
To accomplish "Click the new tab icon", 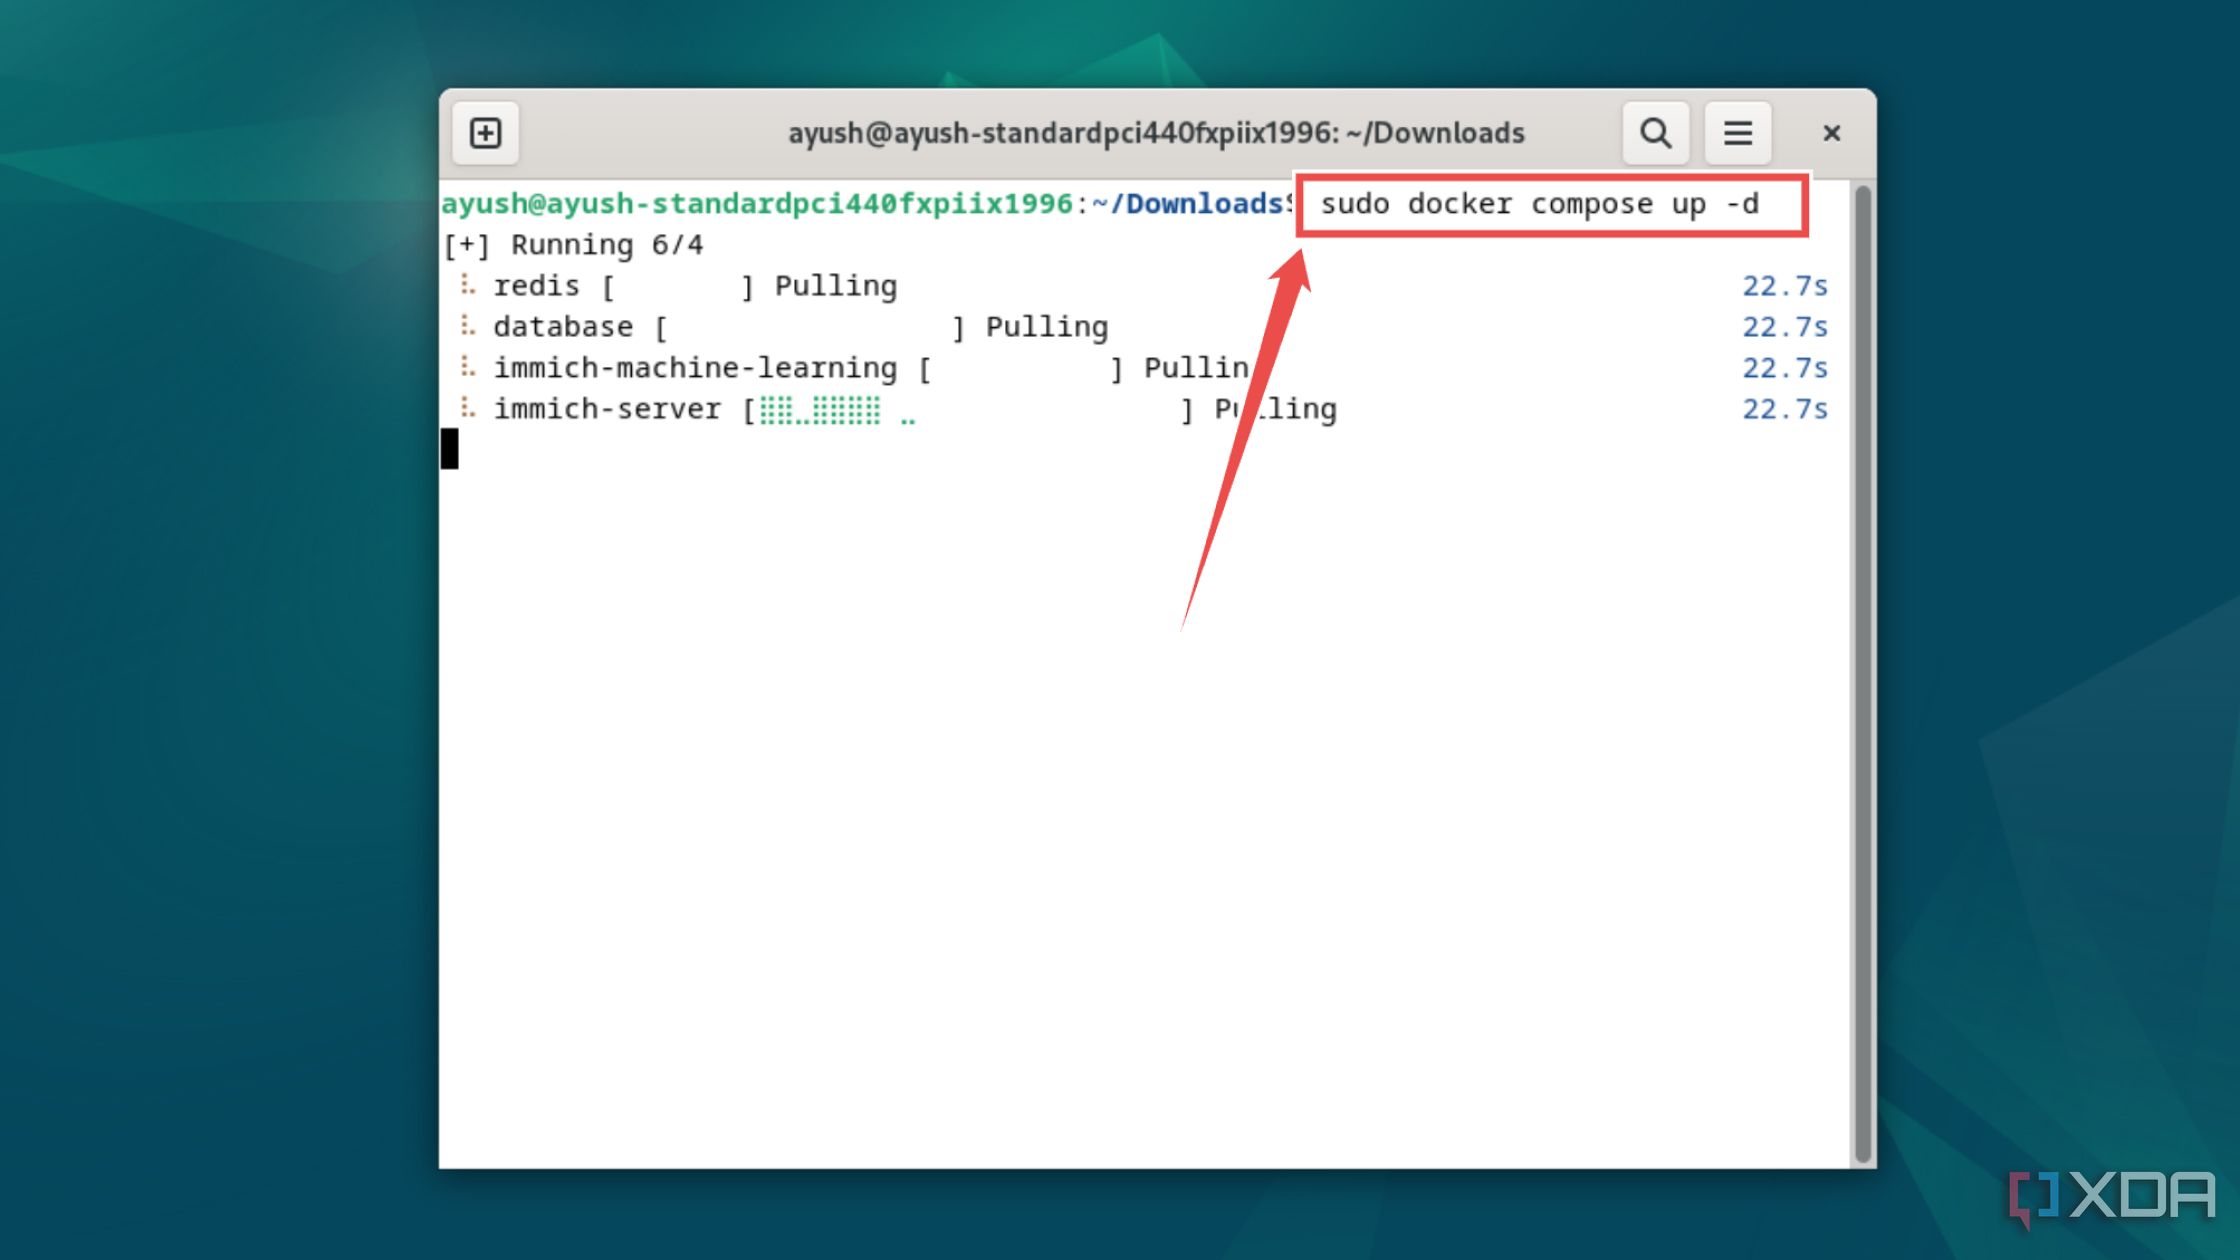I will (485, 132).
